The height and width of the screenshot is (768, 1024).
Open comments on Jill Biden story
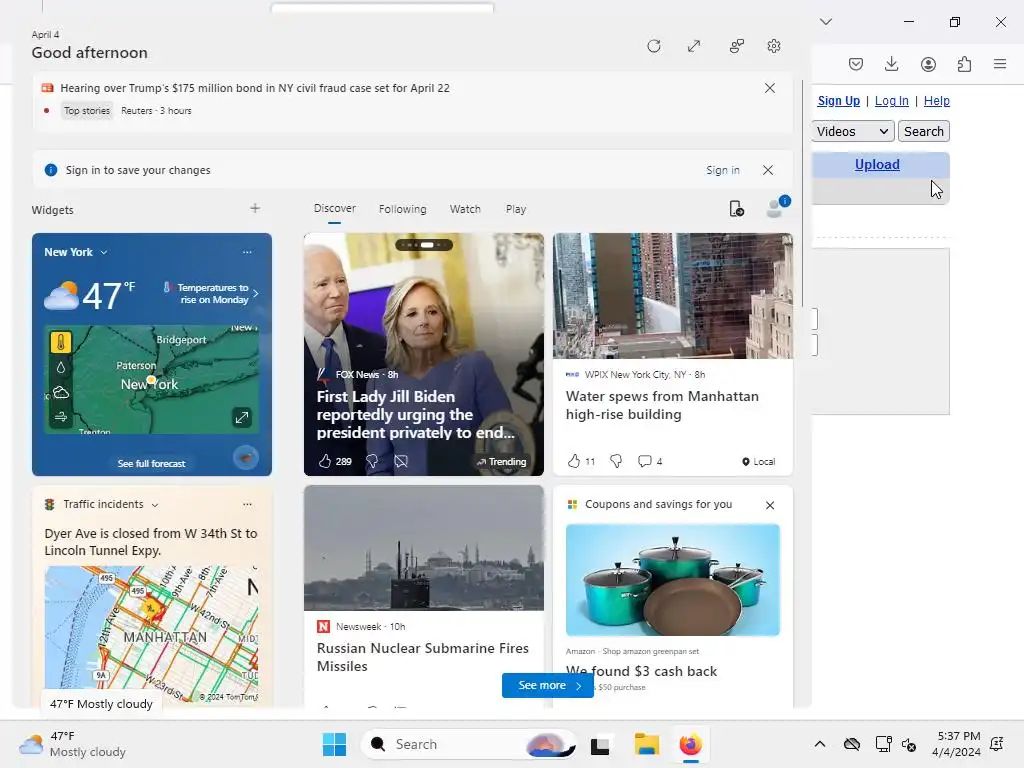point(401,461)
